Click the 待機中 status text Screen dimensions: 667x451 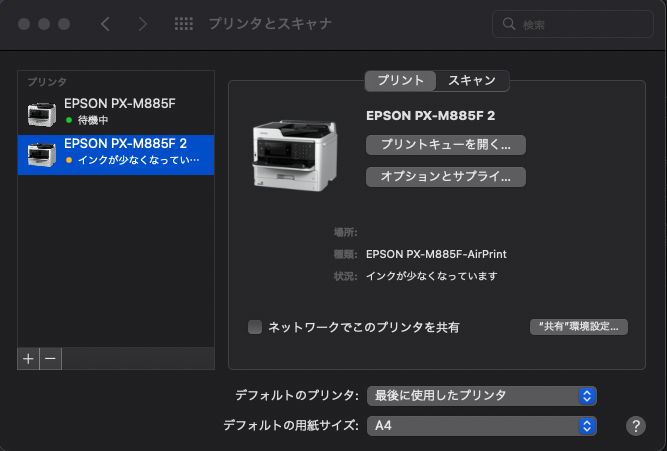93,120
